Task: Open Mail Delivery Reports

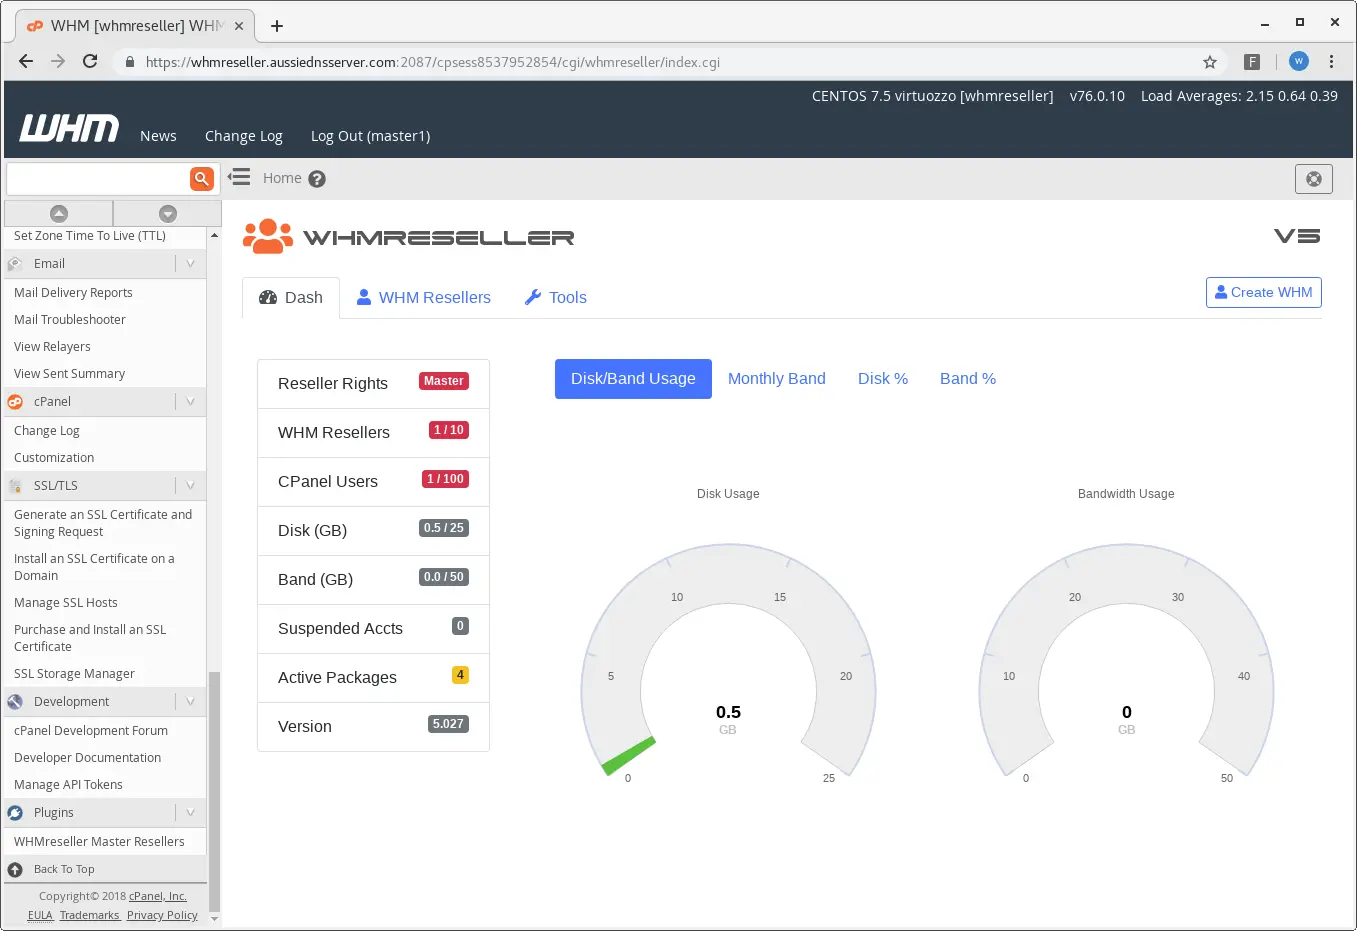Action: point(73,293)
